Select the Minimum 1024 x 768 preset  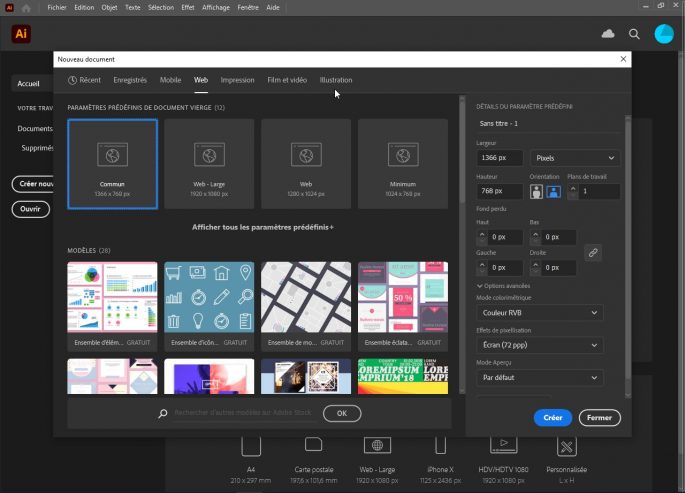403,164
